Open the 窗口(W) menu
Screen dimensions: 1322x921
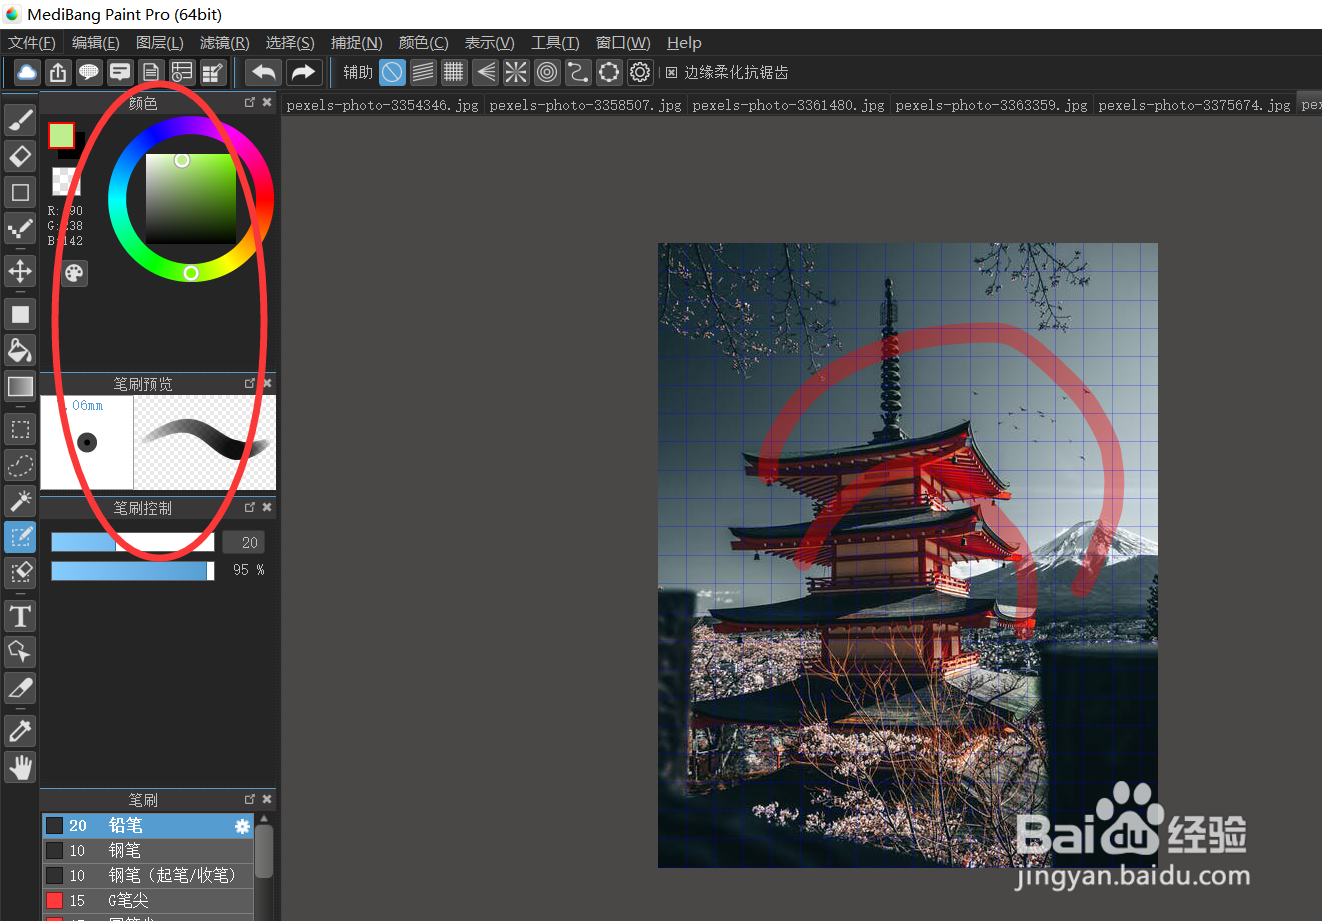(x=623, y=43)
